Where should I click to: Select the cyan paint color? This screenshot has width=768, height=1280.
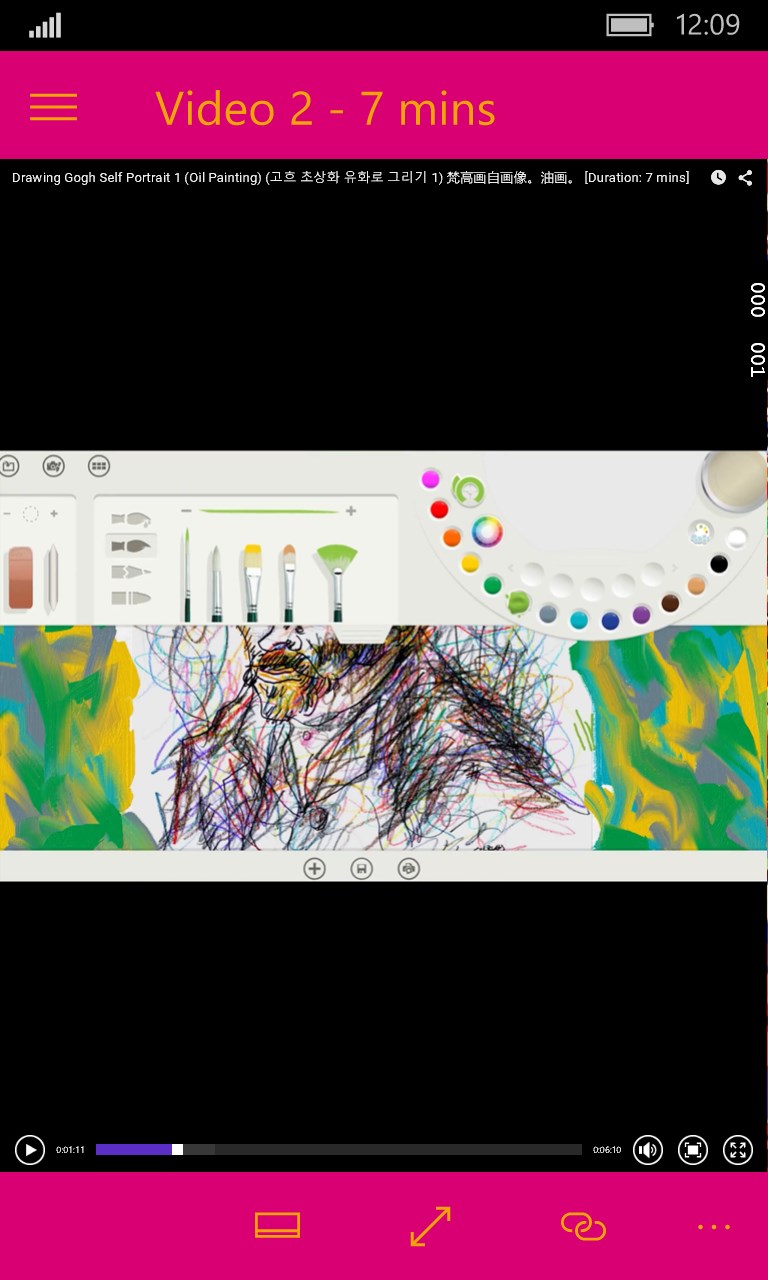(579, 620)
